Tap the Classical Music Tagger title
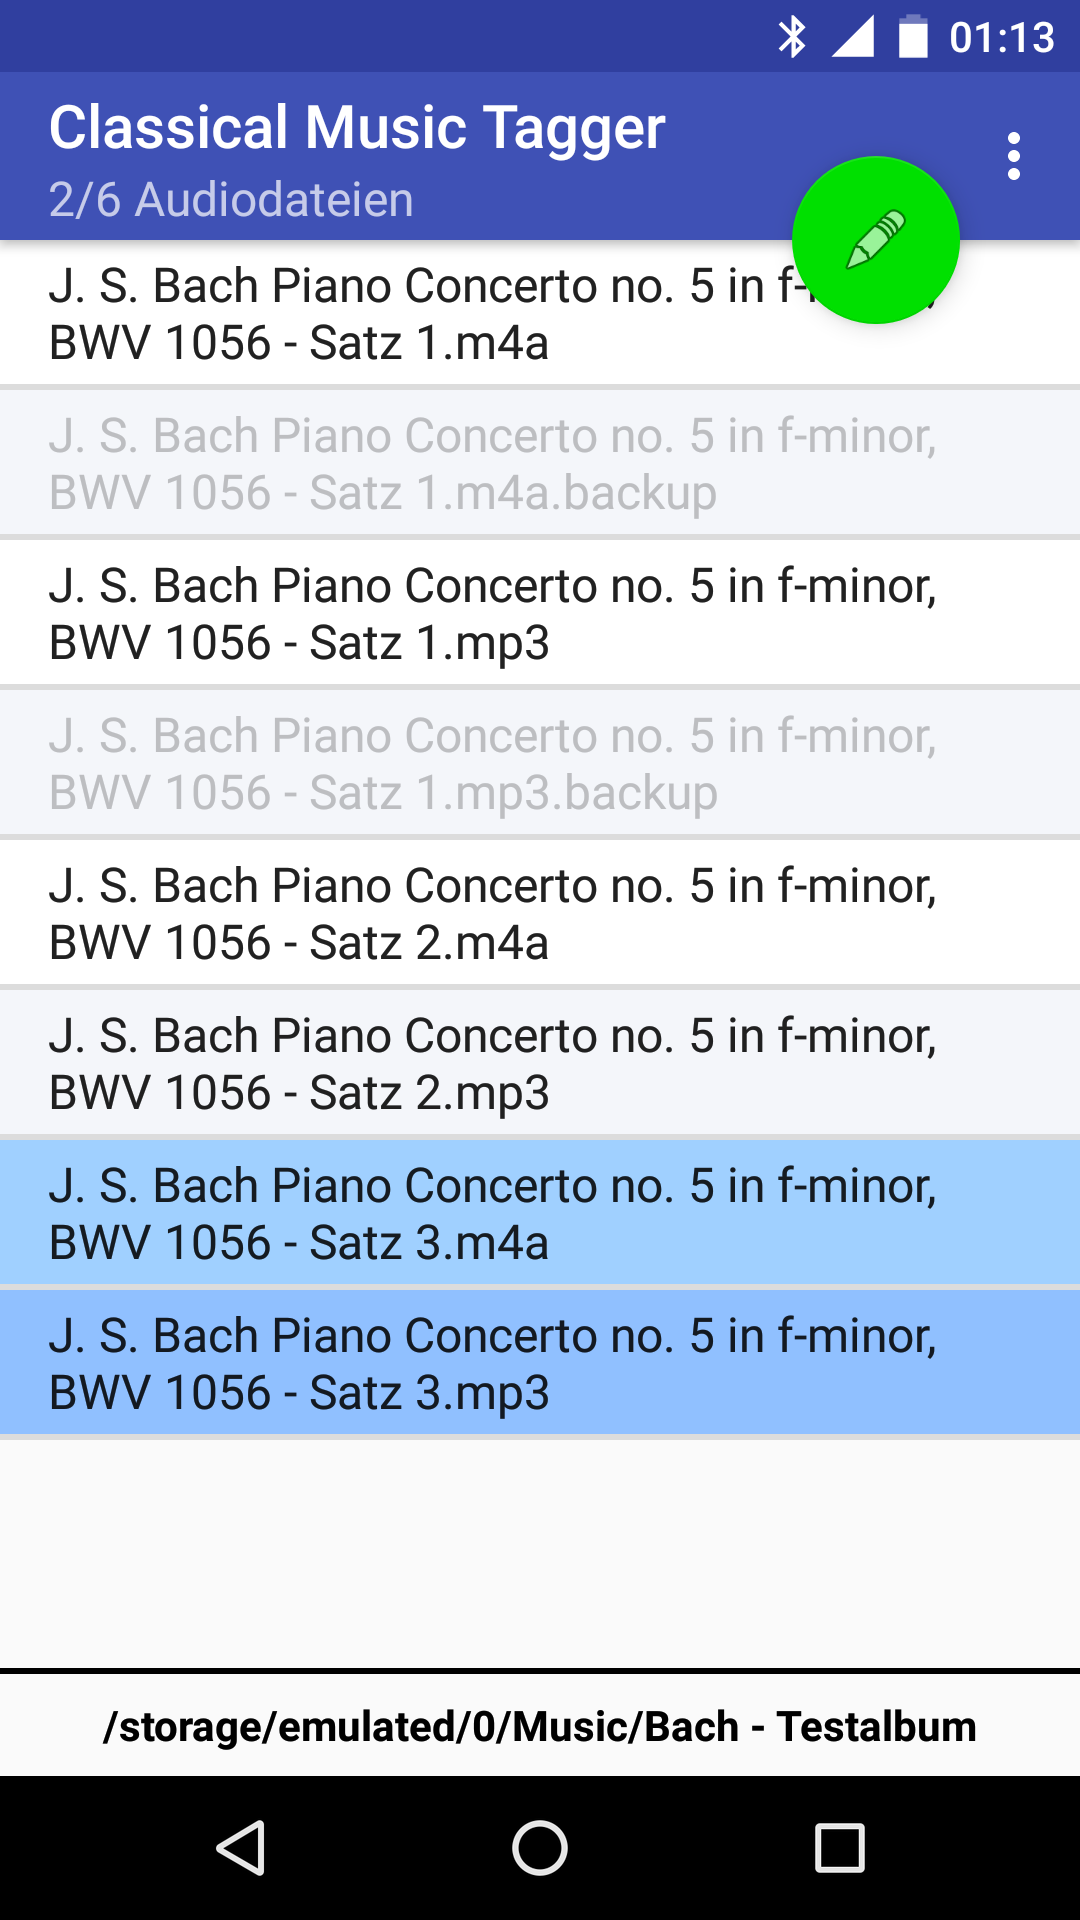 click(357, 128)
